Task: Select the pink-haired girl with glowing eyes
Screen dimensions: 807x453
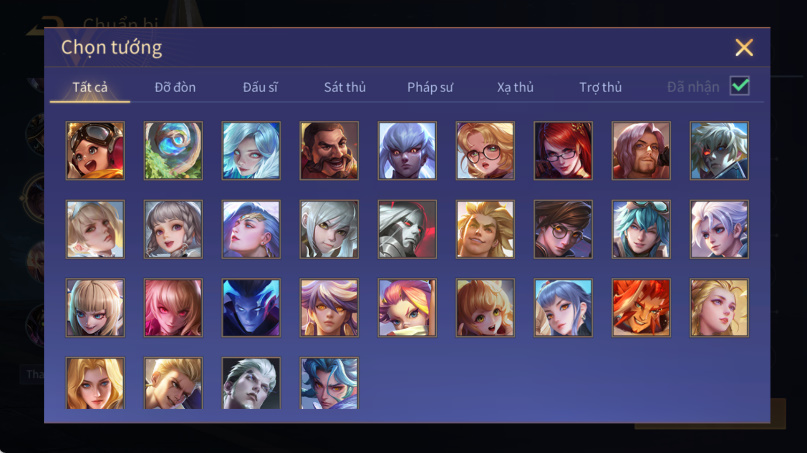Action: point(173,308)
